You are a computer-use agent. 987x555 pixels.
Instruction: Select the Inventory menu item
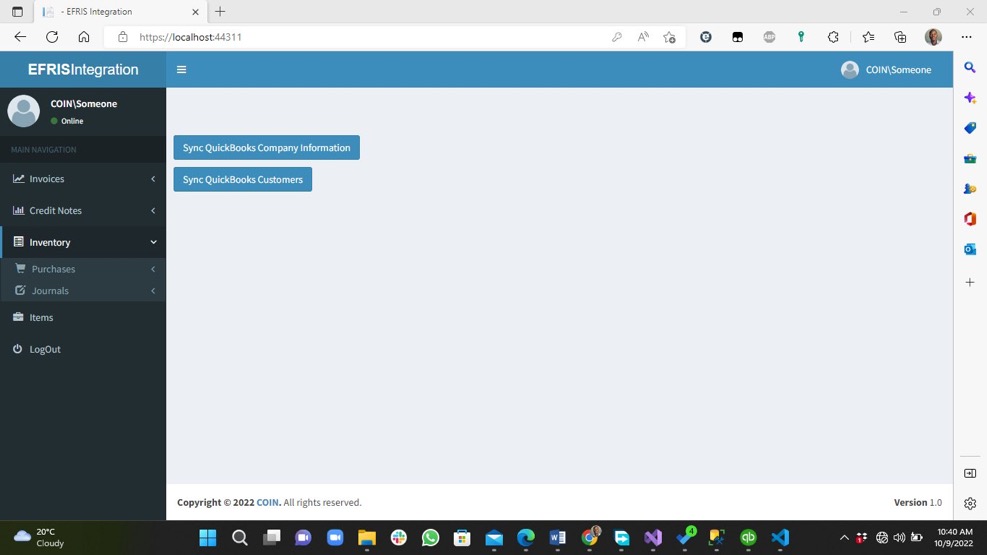[x=83, y=242]
